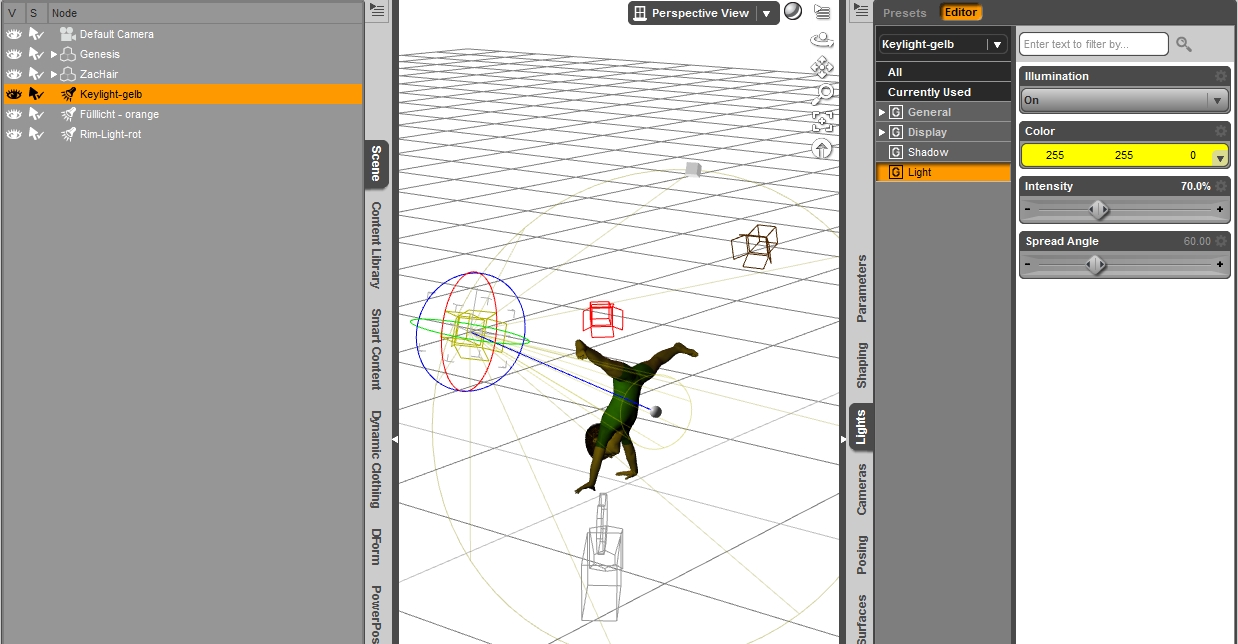Toggle selectability arrow for ZacHair
Viewport: 1238px width, 644px height.
36,74
